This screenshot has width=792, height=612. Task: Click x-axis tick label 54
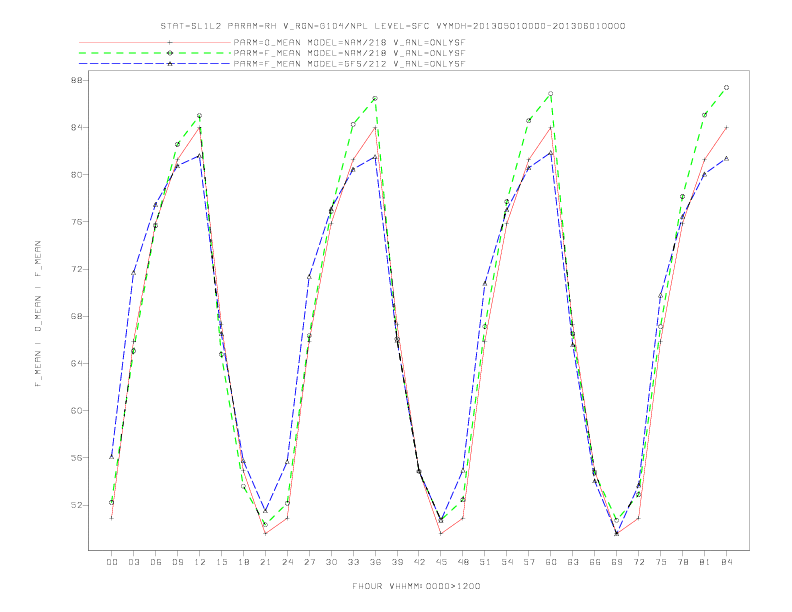pyautogui.click(x=507, y=562)
